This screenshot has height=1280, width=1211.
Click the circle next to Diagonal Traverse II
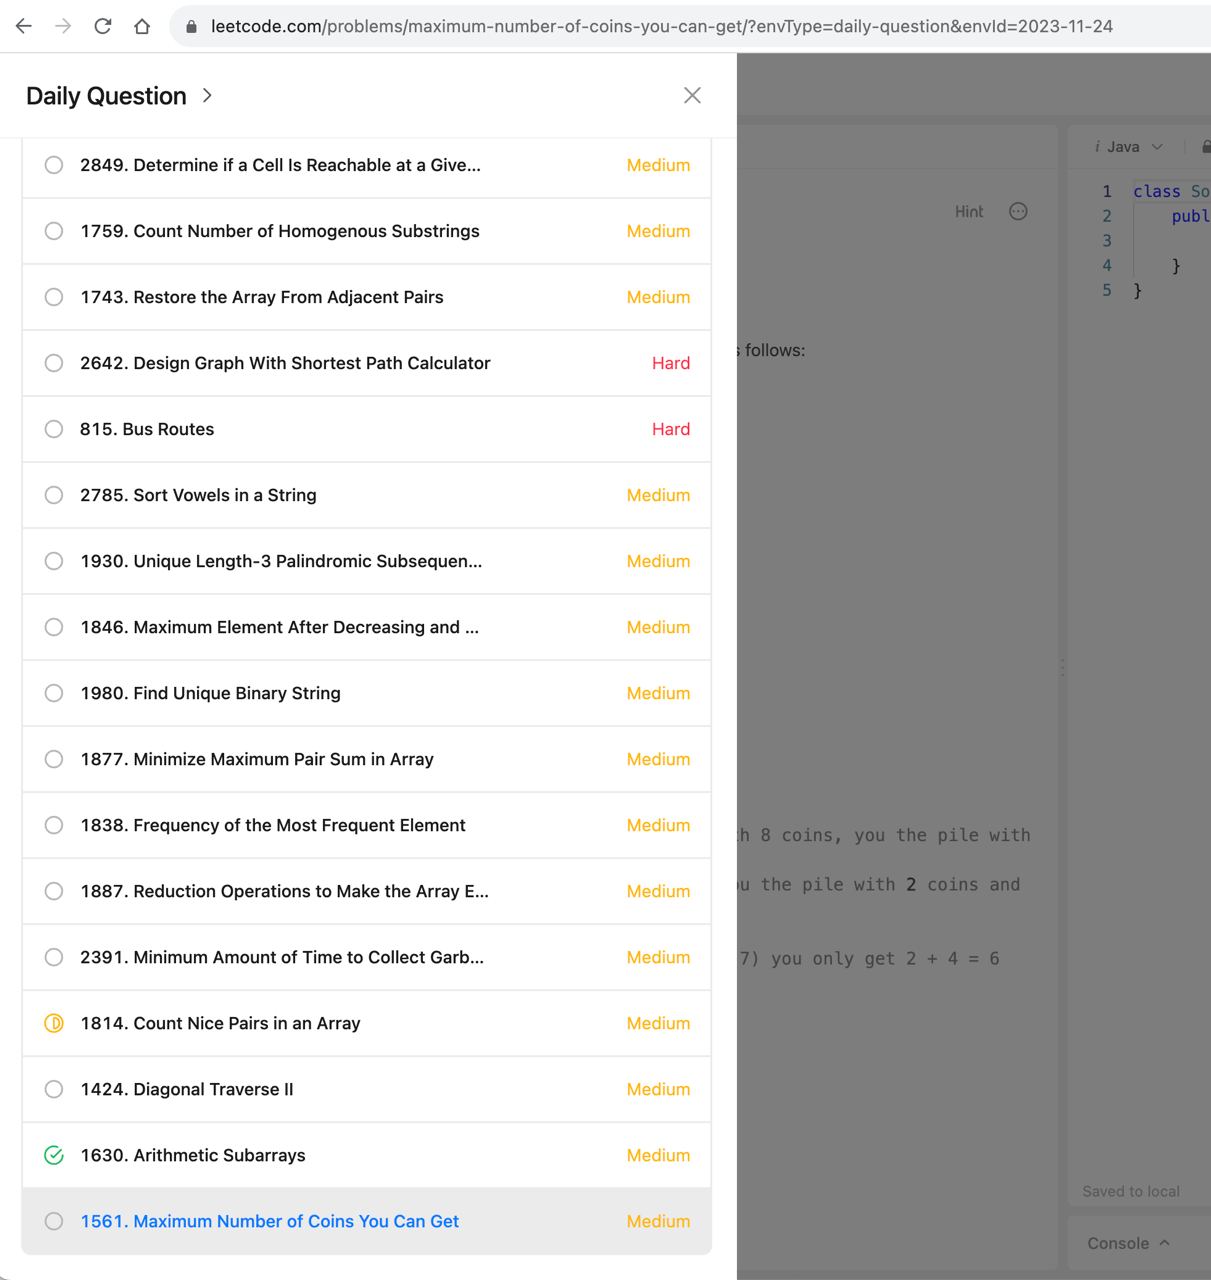click(x=54, y=1089)
